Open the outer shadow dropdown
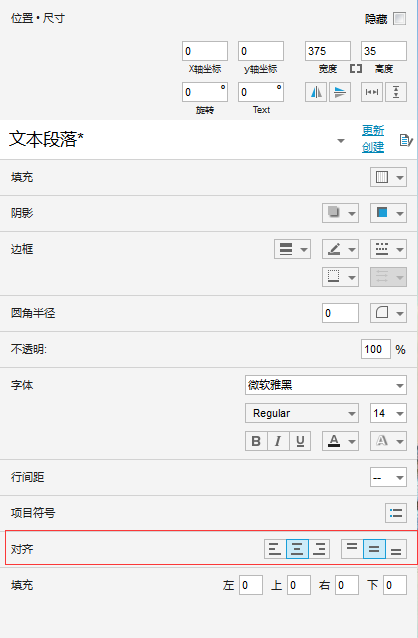This screenshot has height=638, width=418. tap(340, 213)
